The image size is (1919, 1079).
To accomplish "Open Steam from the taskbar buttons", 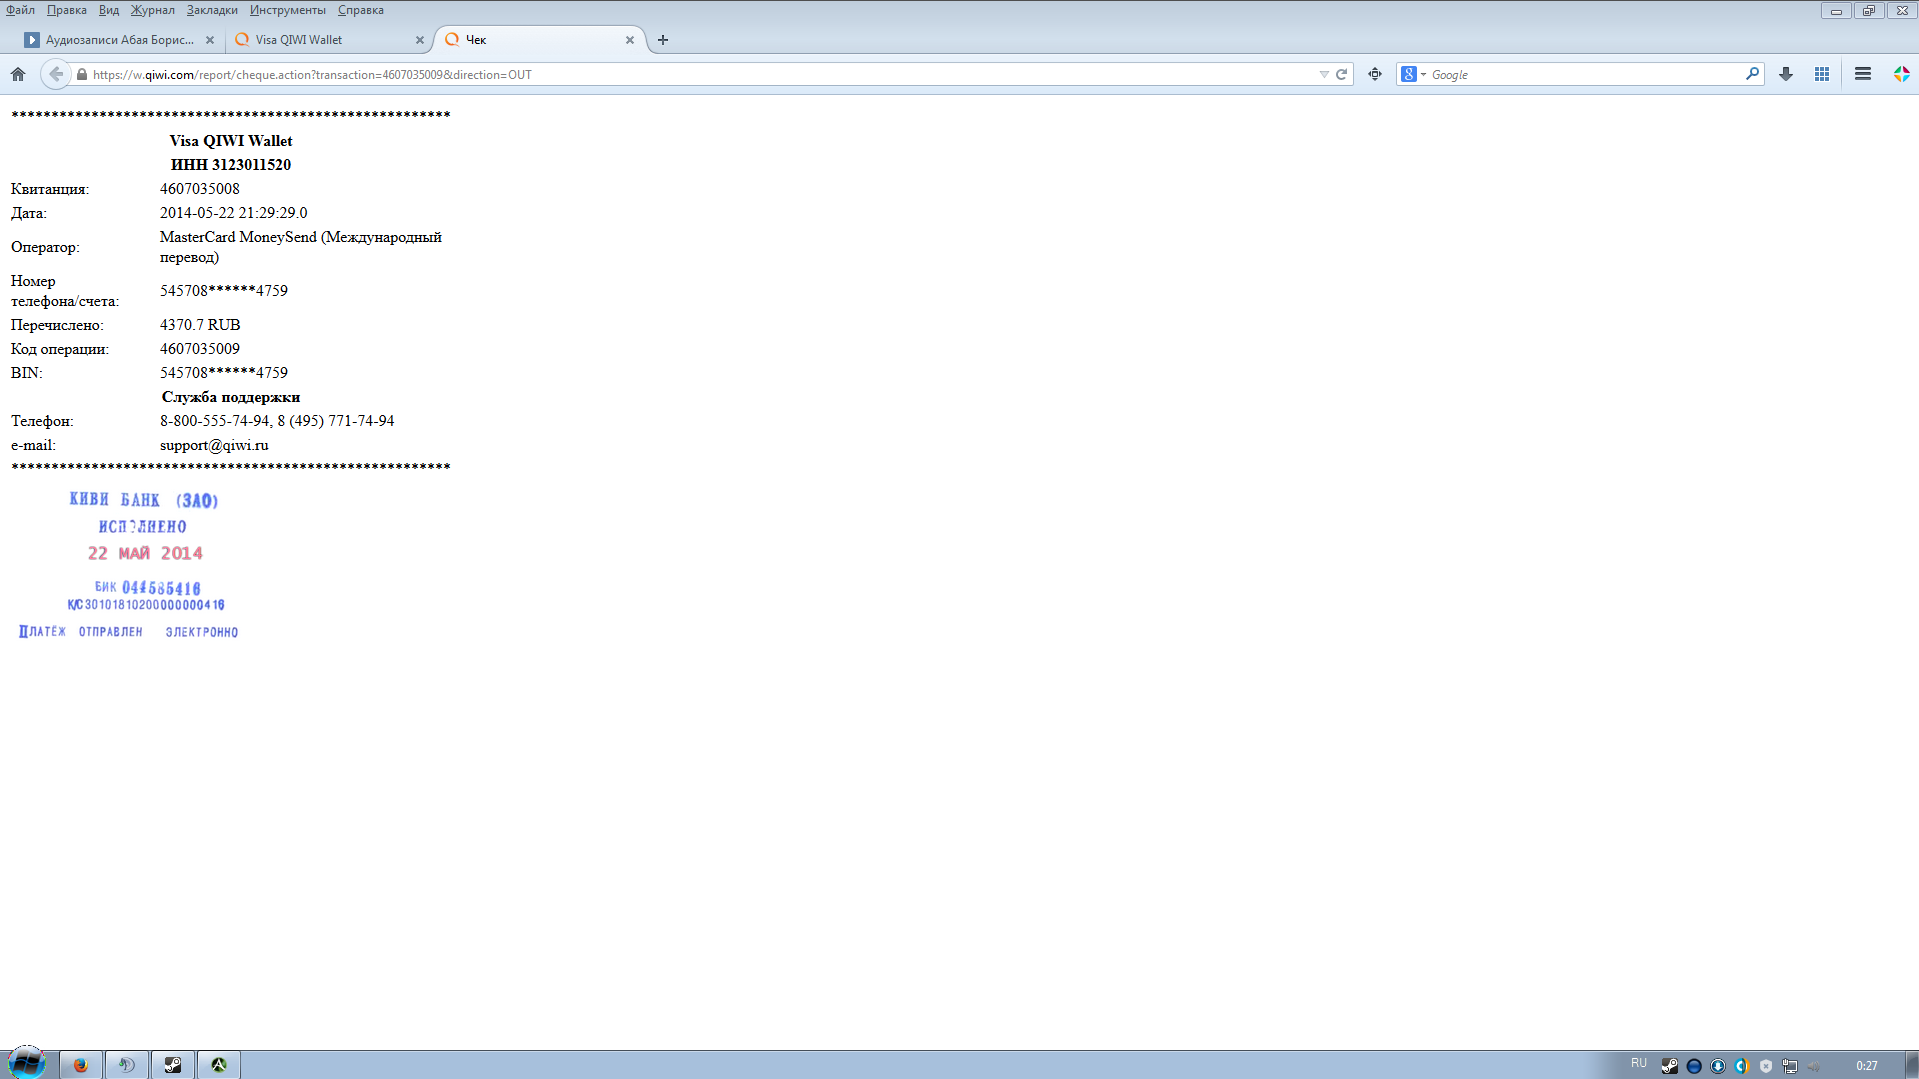I will tap(173, 1065).
